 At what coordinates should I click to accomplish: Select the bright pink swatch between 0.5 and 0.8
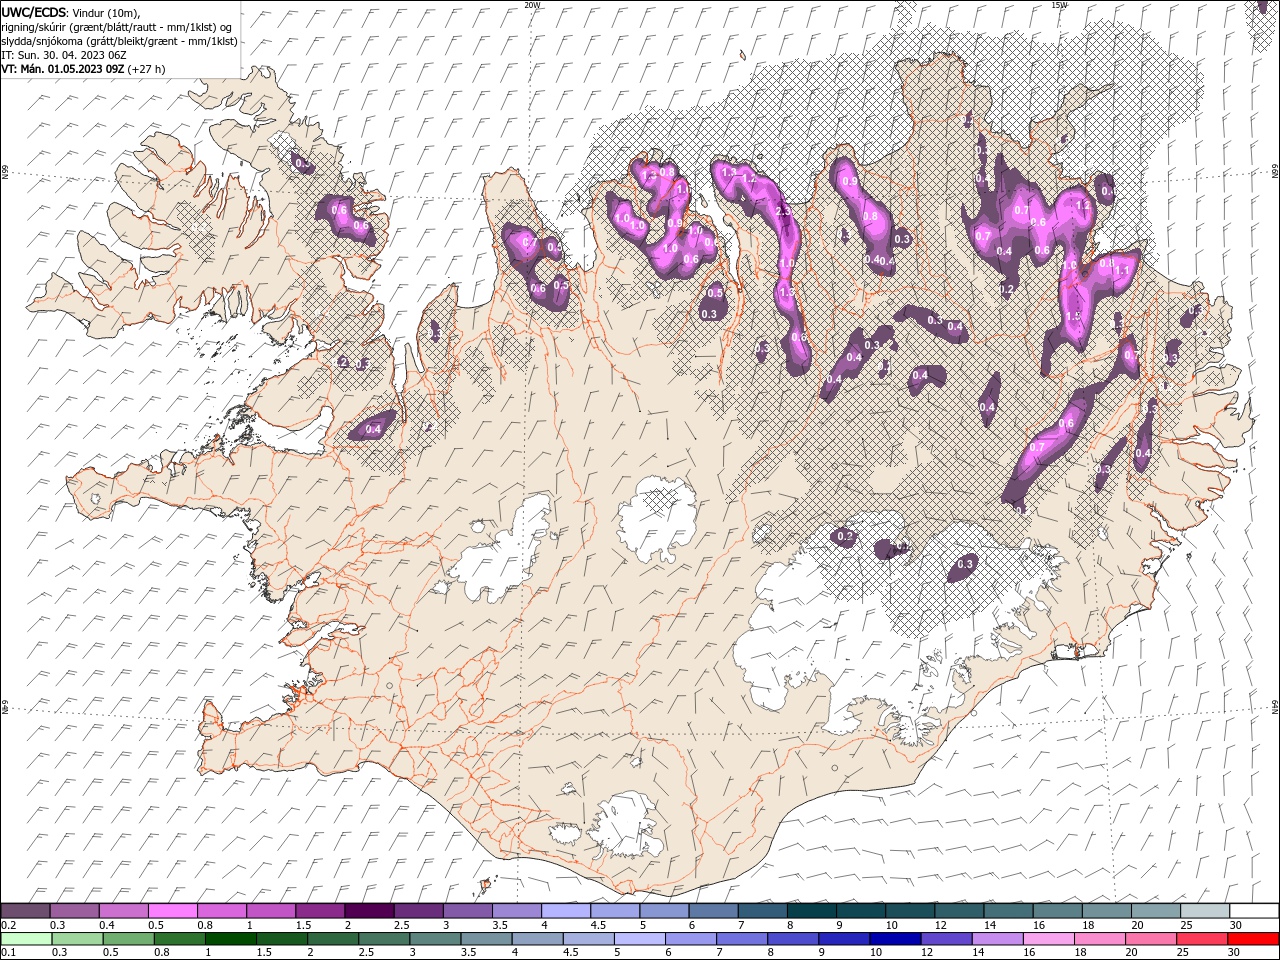(x=172, y=911)
